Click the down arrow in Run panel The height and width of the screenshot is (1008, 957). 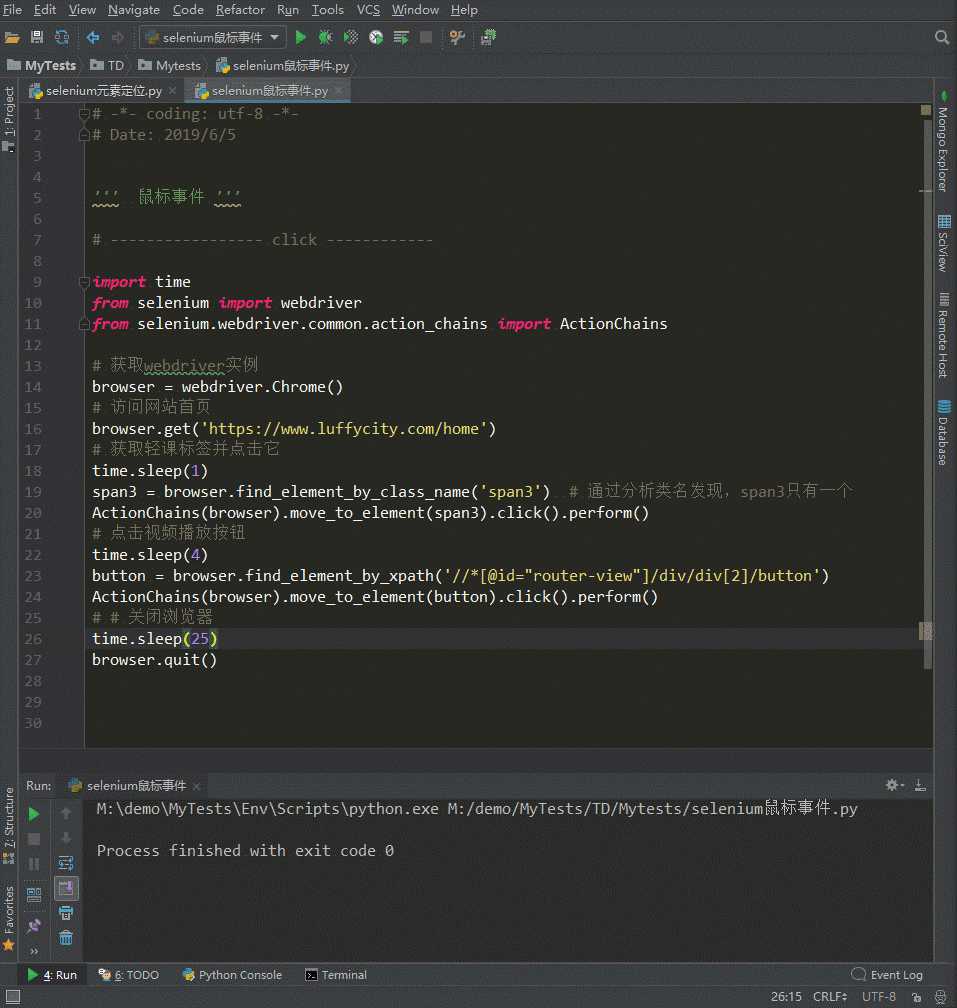click(x=66, y=838)
